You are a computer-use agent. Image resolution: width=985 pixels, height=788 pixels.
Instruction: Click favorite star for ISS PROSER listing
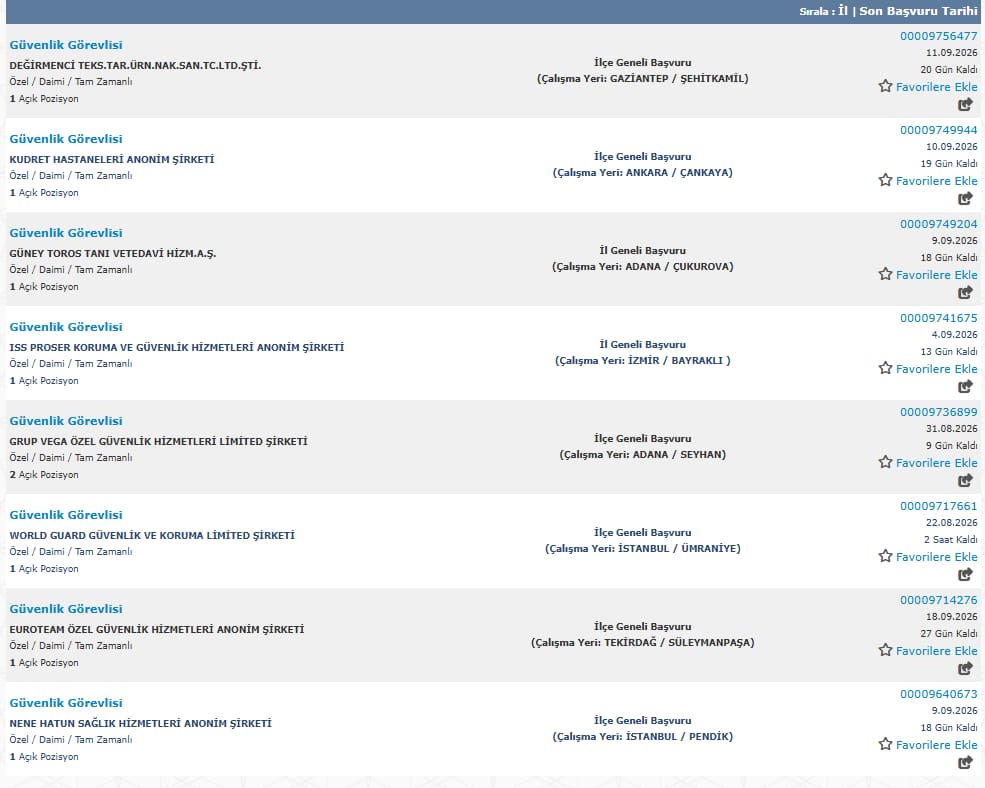885,368
